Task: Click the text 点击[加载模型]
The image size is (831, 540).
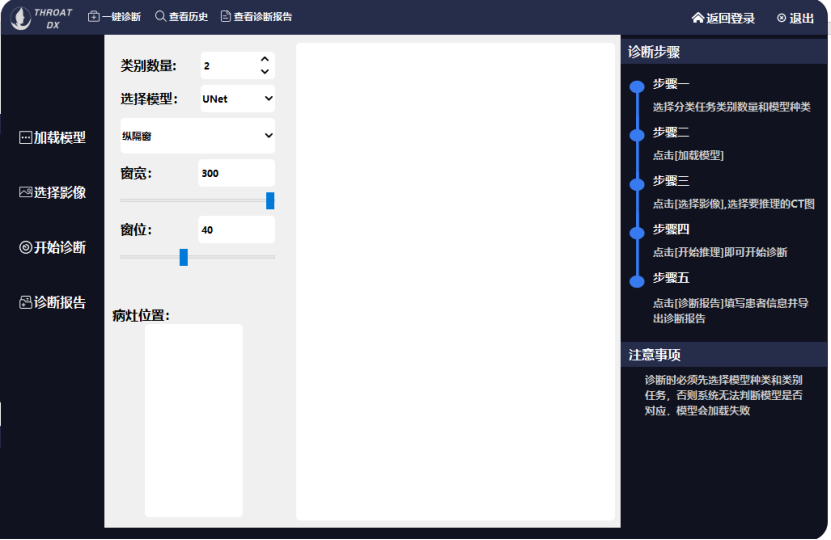Action: point(688,155)
